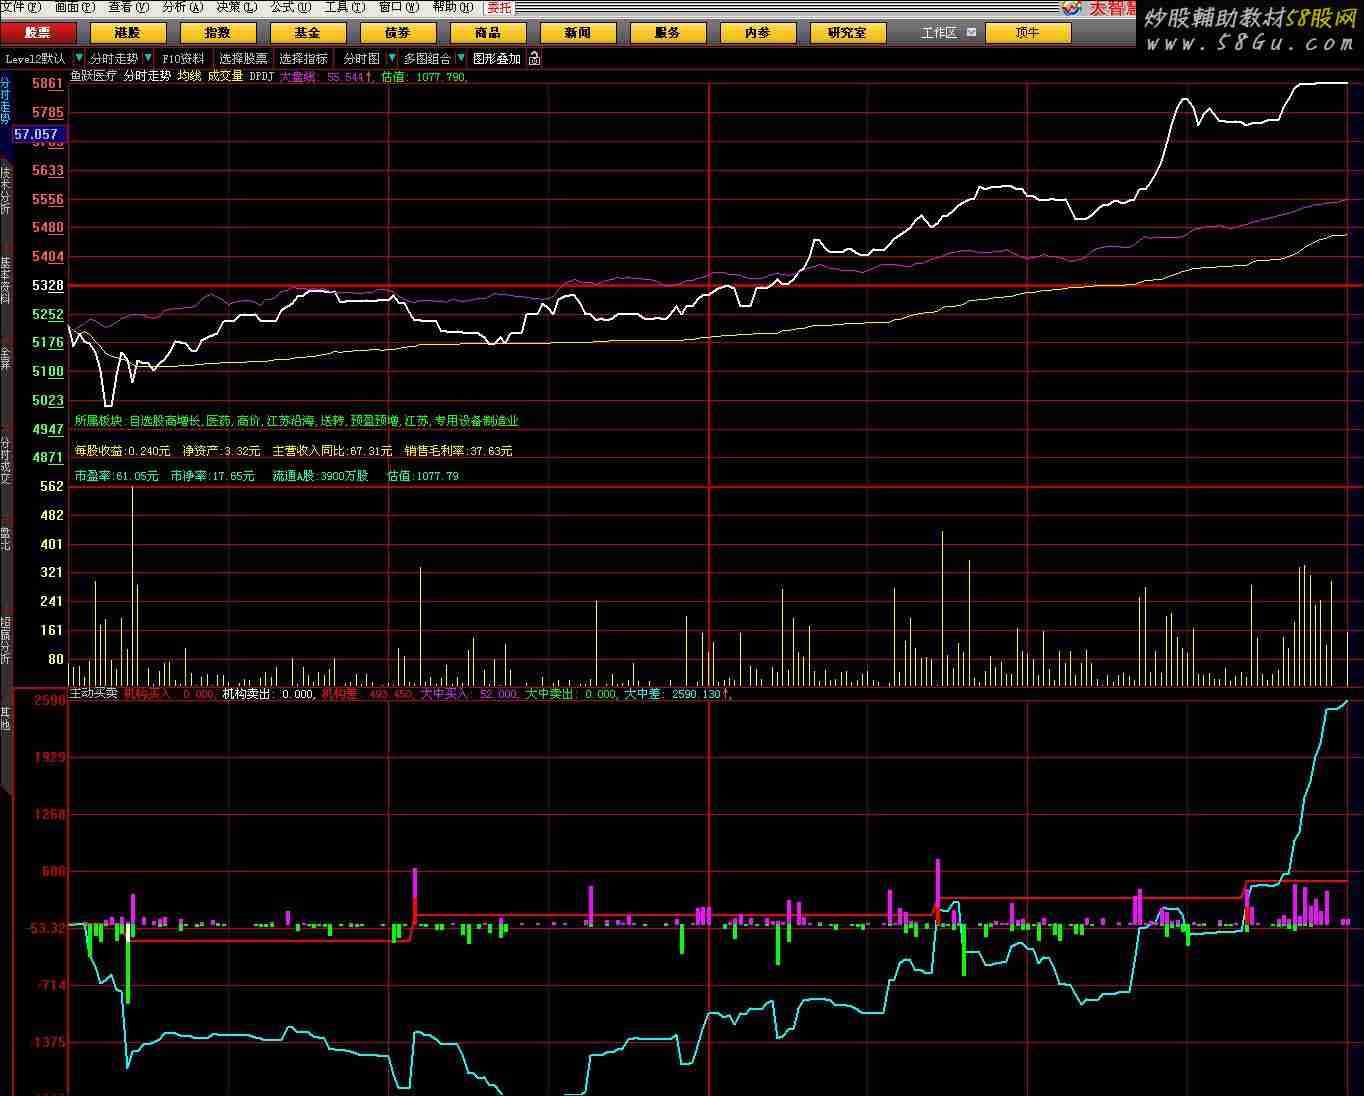The width and height of the screenshot is (1364, 1096).
Task: Open the 画面 menu
Action: pos(75,6)
